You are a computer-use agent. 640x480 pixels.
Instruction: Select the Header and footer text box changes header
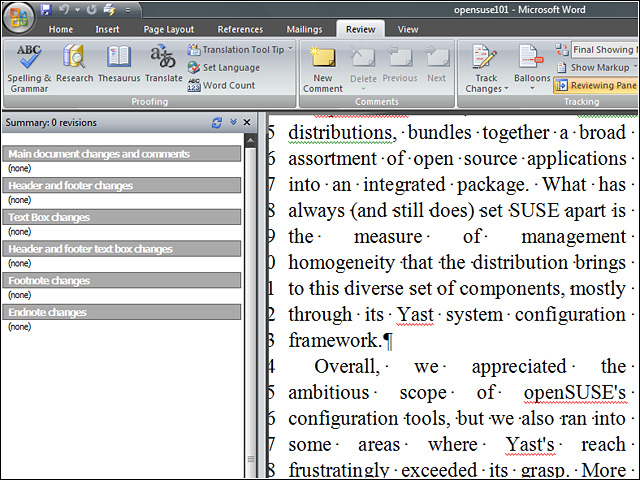(x=122, y=249)
